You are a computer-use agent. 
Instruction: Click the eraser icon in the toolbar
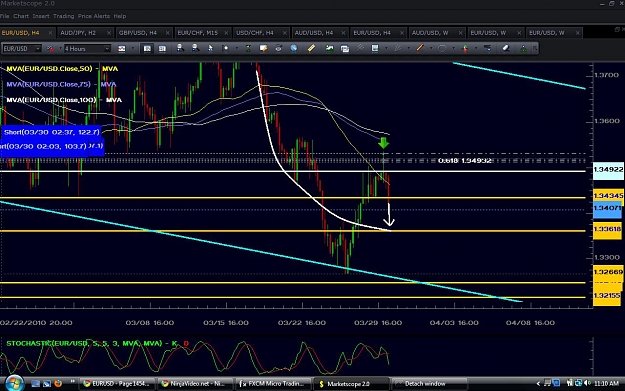coord(506,48)
